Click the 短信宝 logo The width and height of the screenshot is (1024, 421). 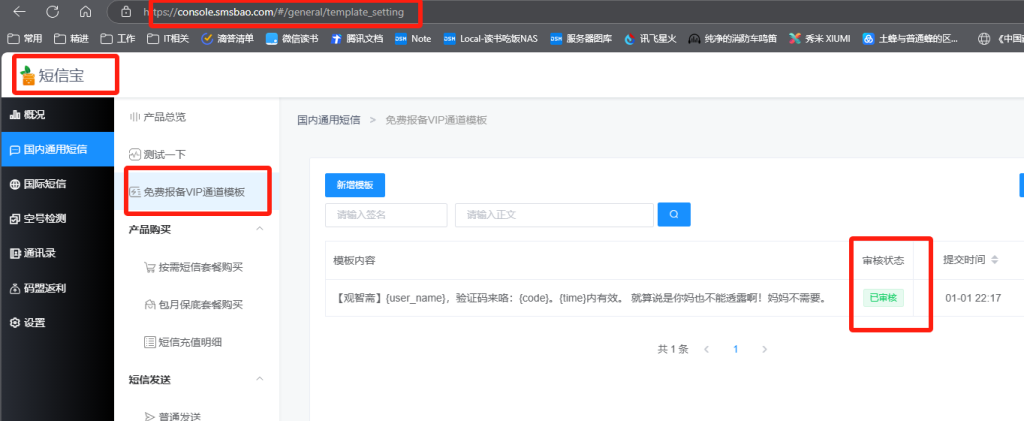point(53,76)
